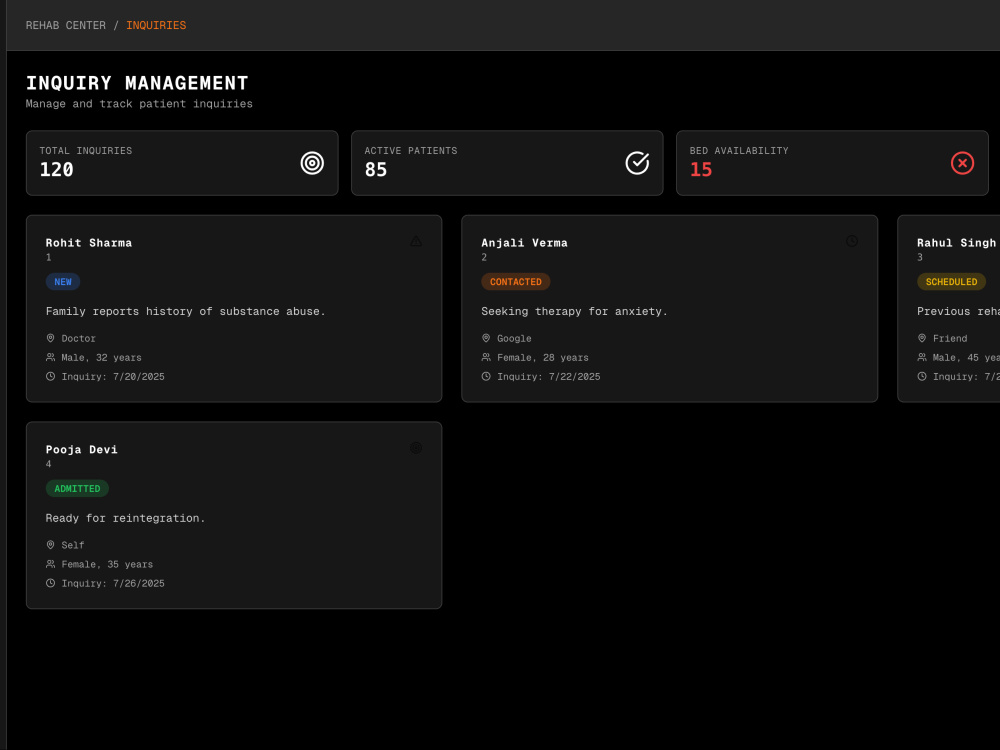Click clock icon beside Inquiry: 7/26/2025
This screenshot has width=1000, height=750.
(50, 583)
